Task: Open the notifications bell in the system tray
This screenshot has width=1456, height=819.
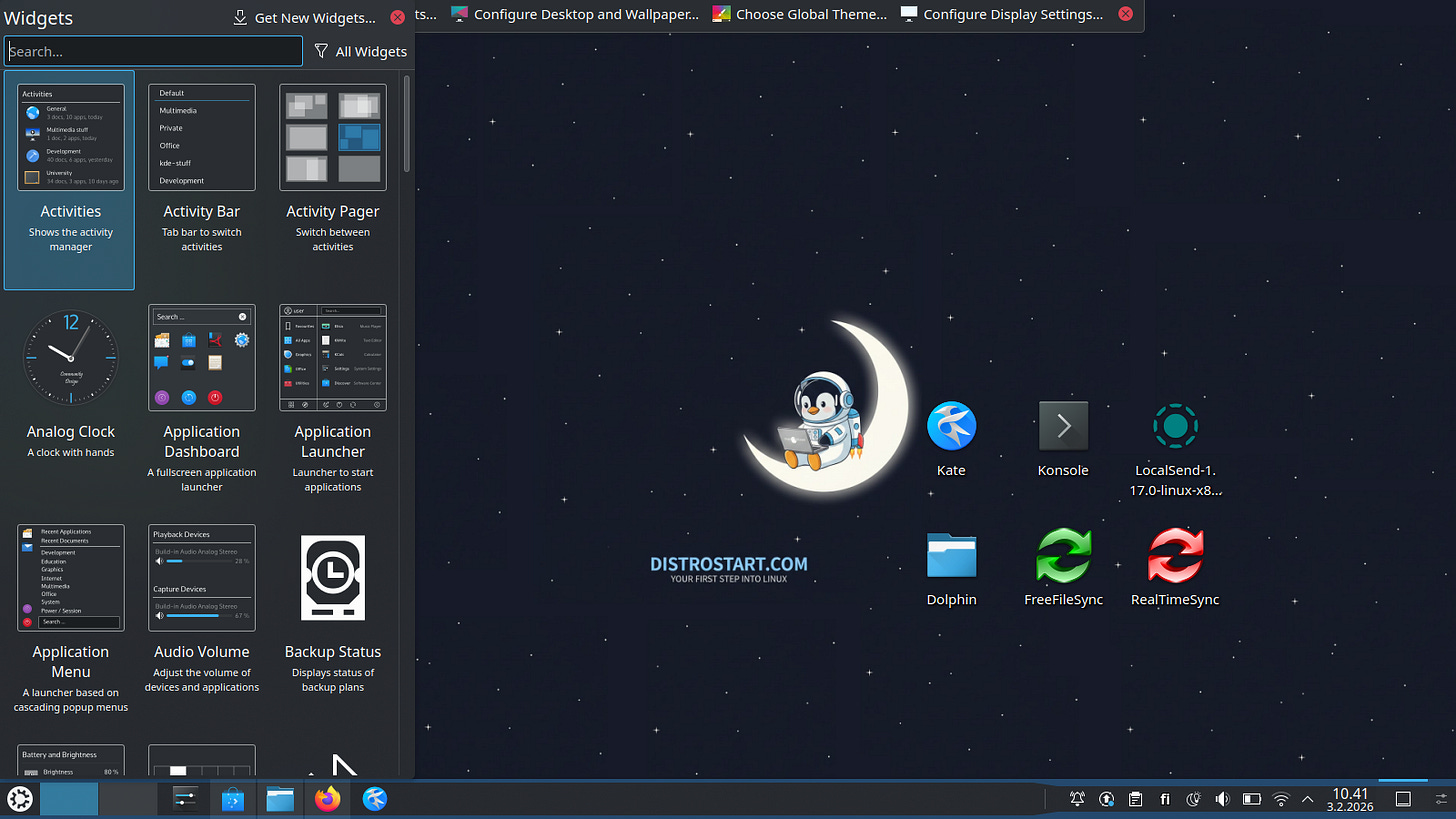Action: [x=1077, y=799]
